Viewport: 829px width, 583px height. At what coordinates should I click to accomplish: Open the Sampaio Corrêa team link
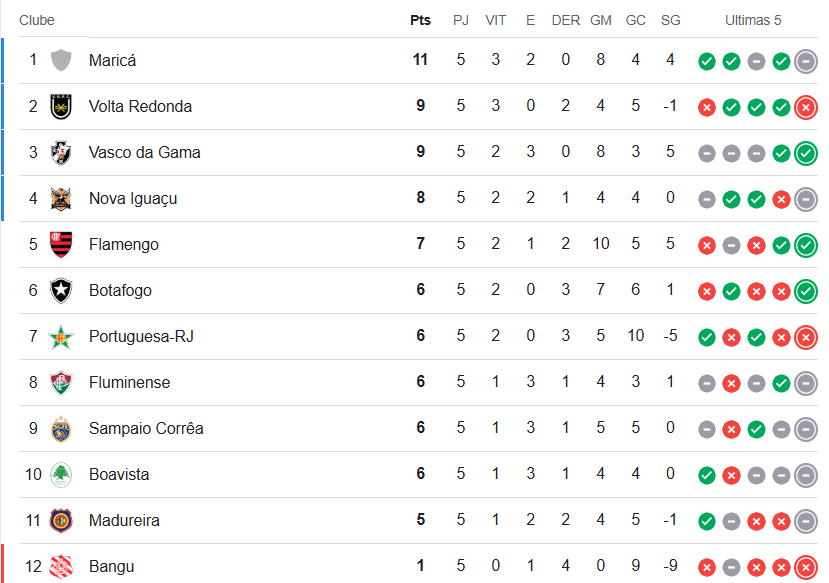(x=146, y=428)
